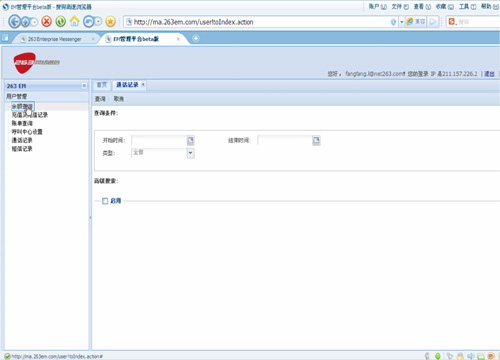Click the yellow star favorites icon

coord(110,22)
